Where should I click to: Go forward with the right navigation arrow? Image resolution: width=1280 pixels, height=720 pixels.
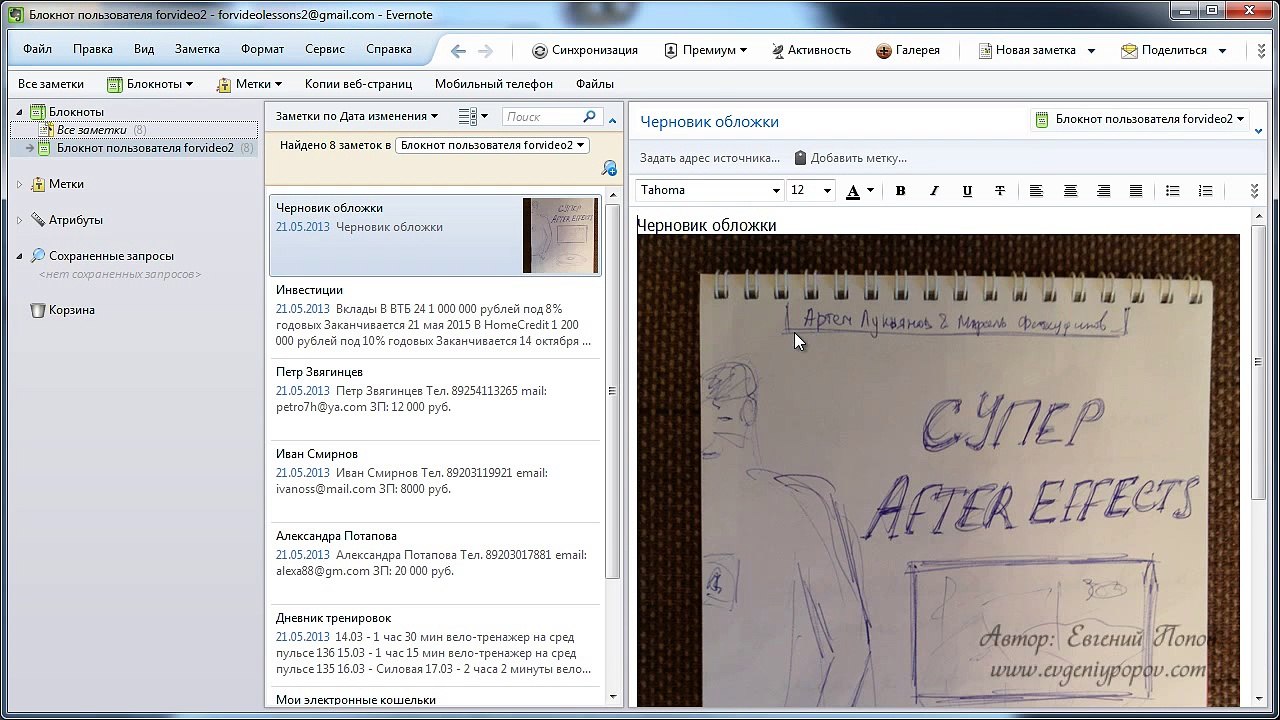[486, 51]
